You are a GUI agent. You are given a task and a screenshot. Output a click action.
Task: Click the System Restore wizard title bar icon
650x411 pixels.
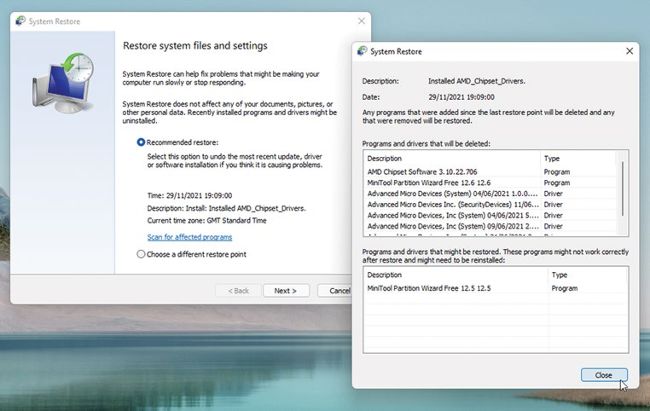click(22, 21)
